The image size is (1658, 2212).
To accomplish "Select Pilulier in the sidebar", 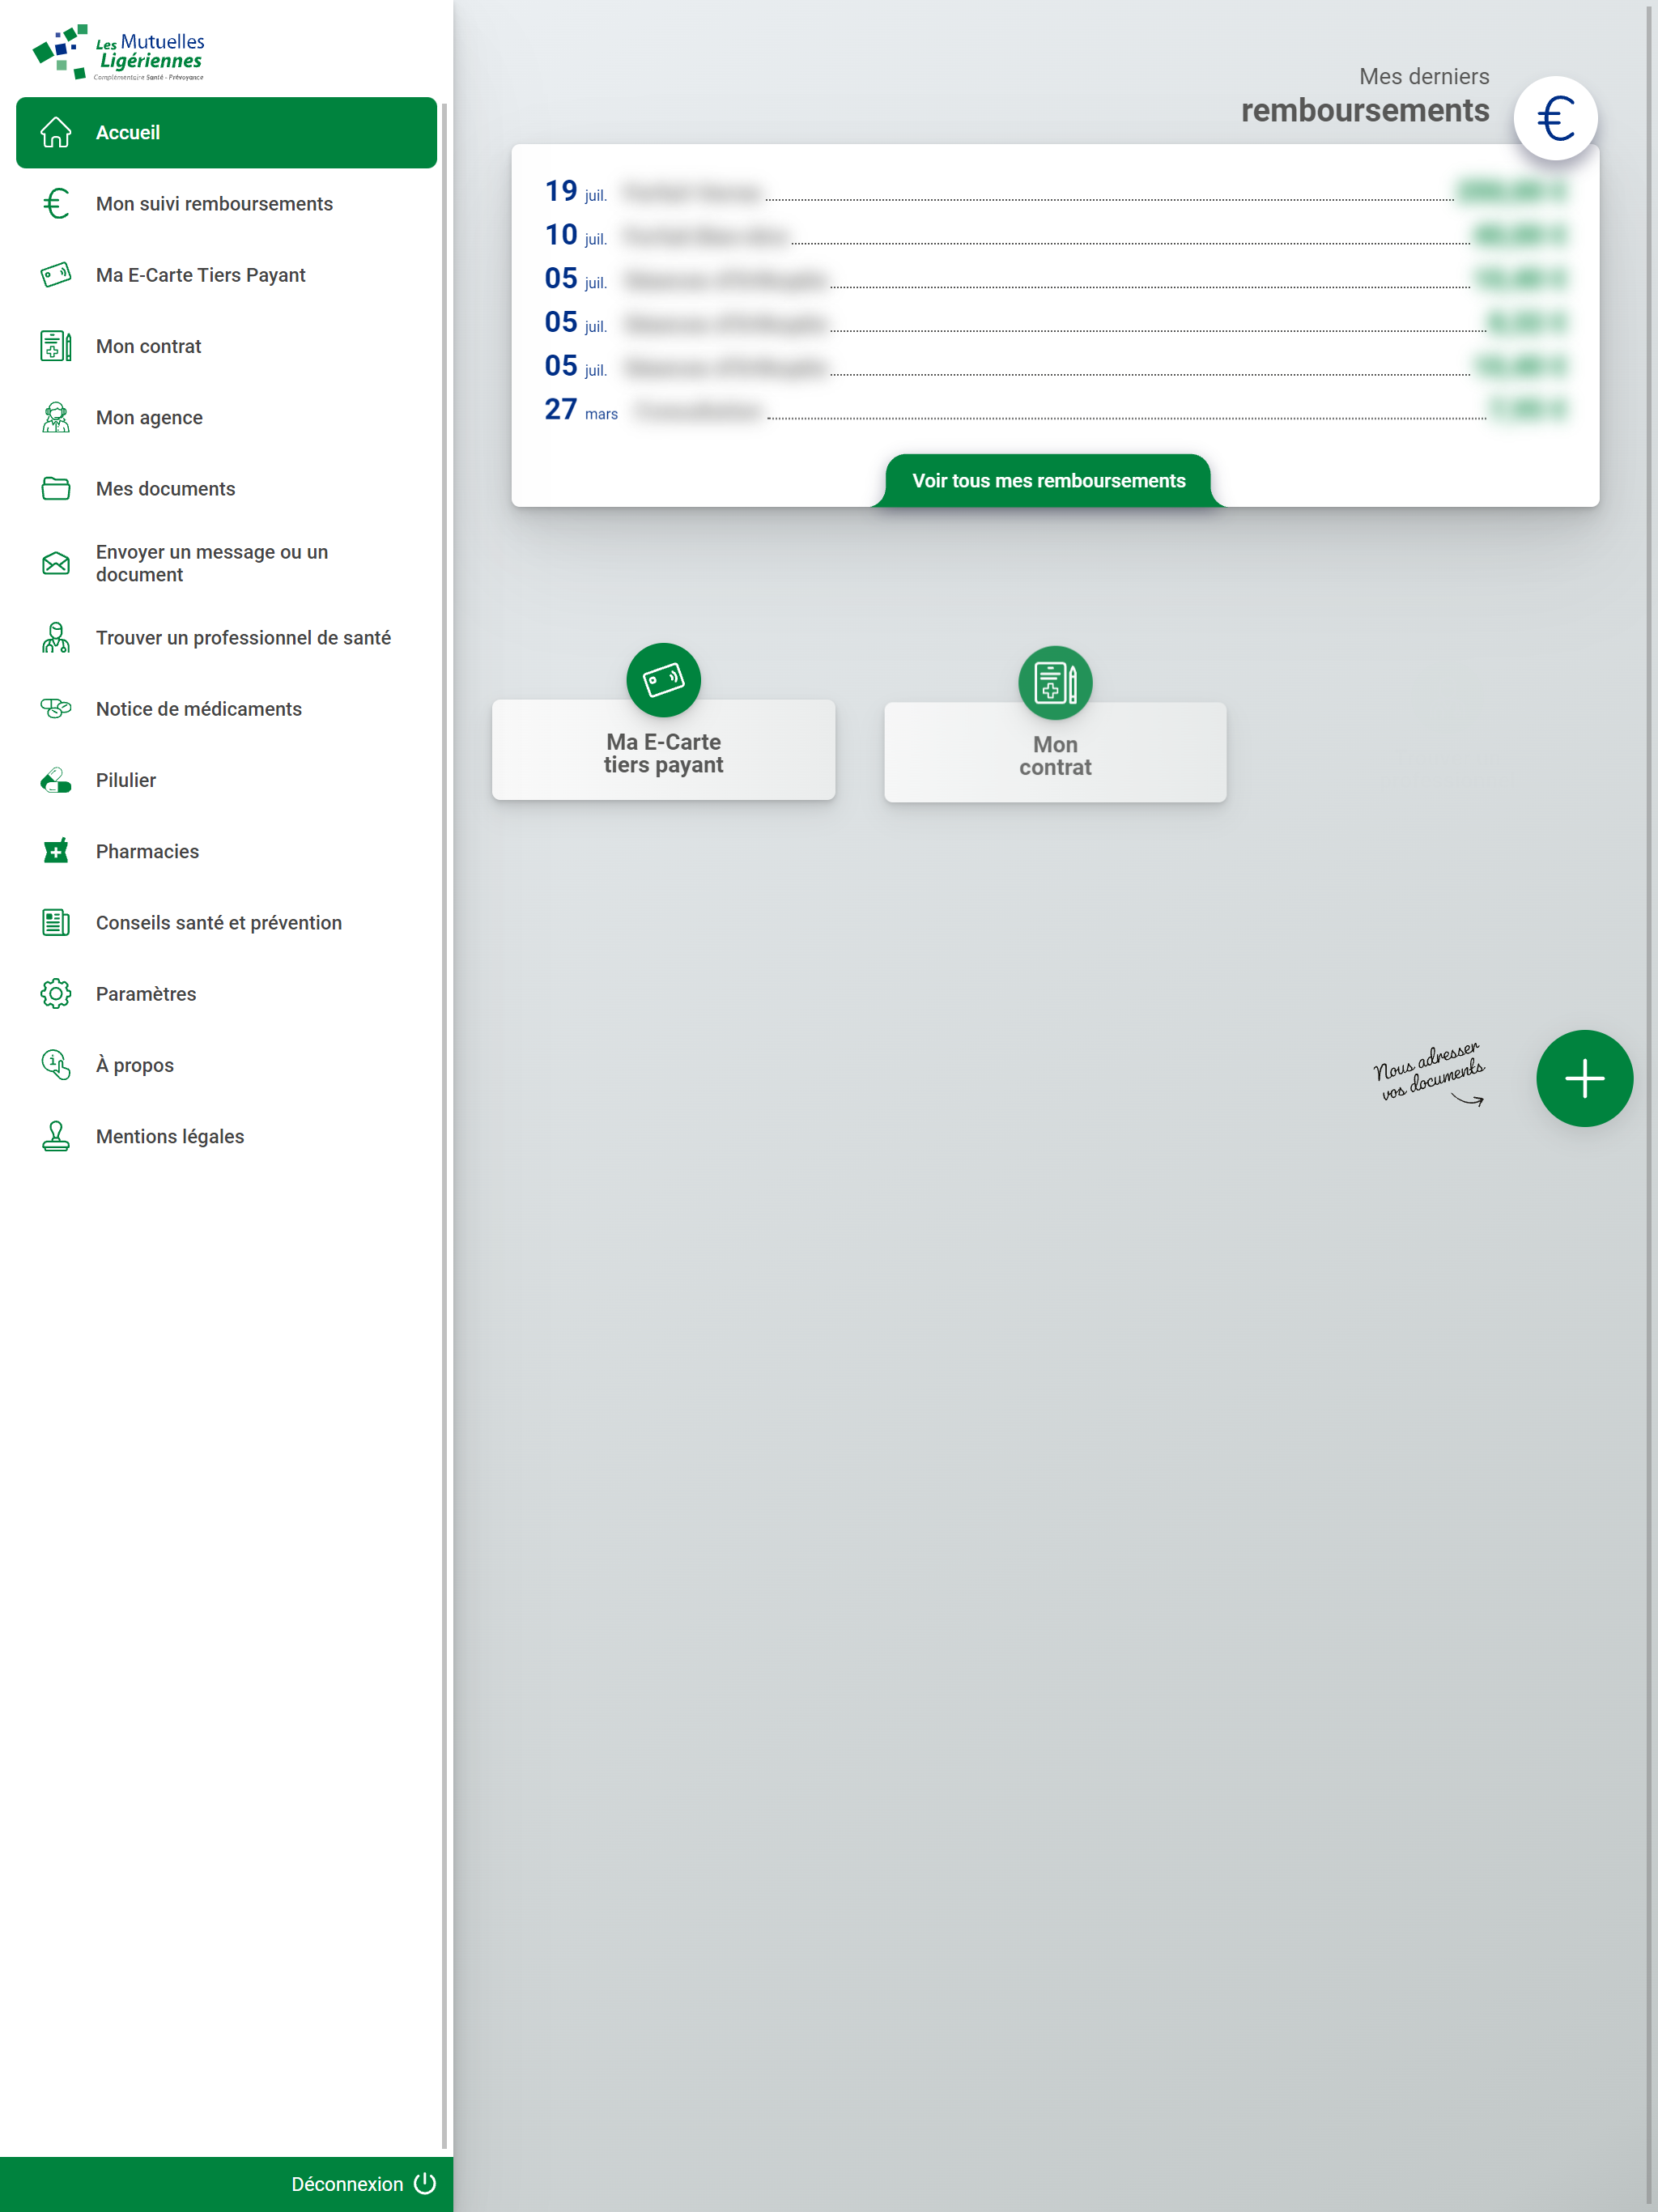I will 226,780.
